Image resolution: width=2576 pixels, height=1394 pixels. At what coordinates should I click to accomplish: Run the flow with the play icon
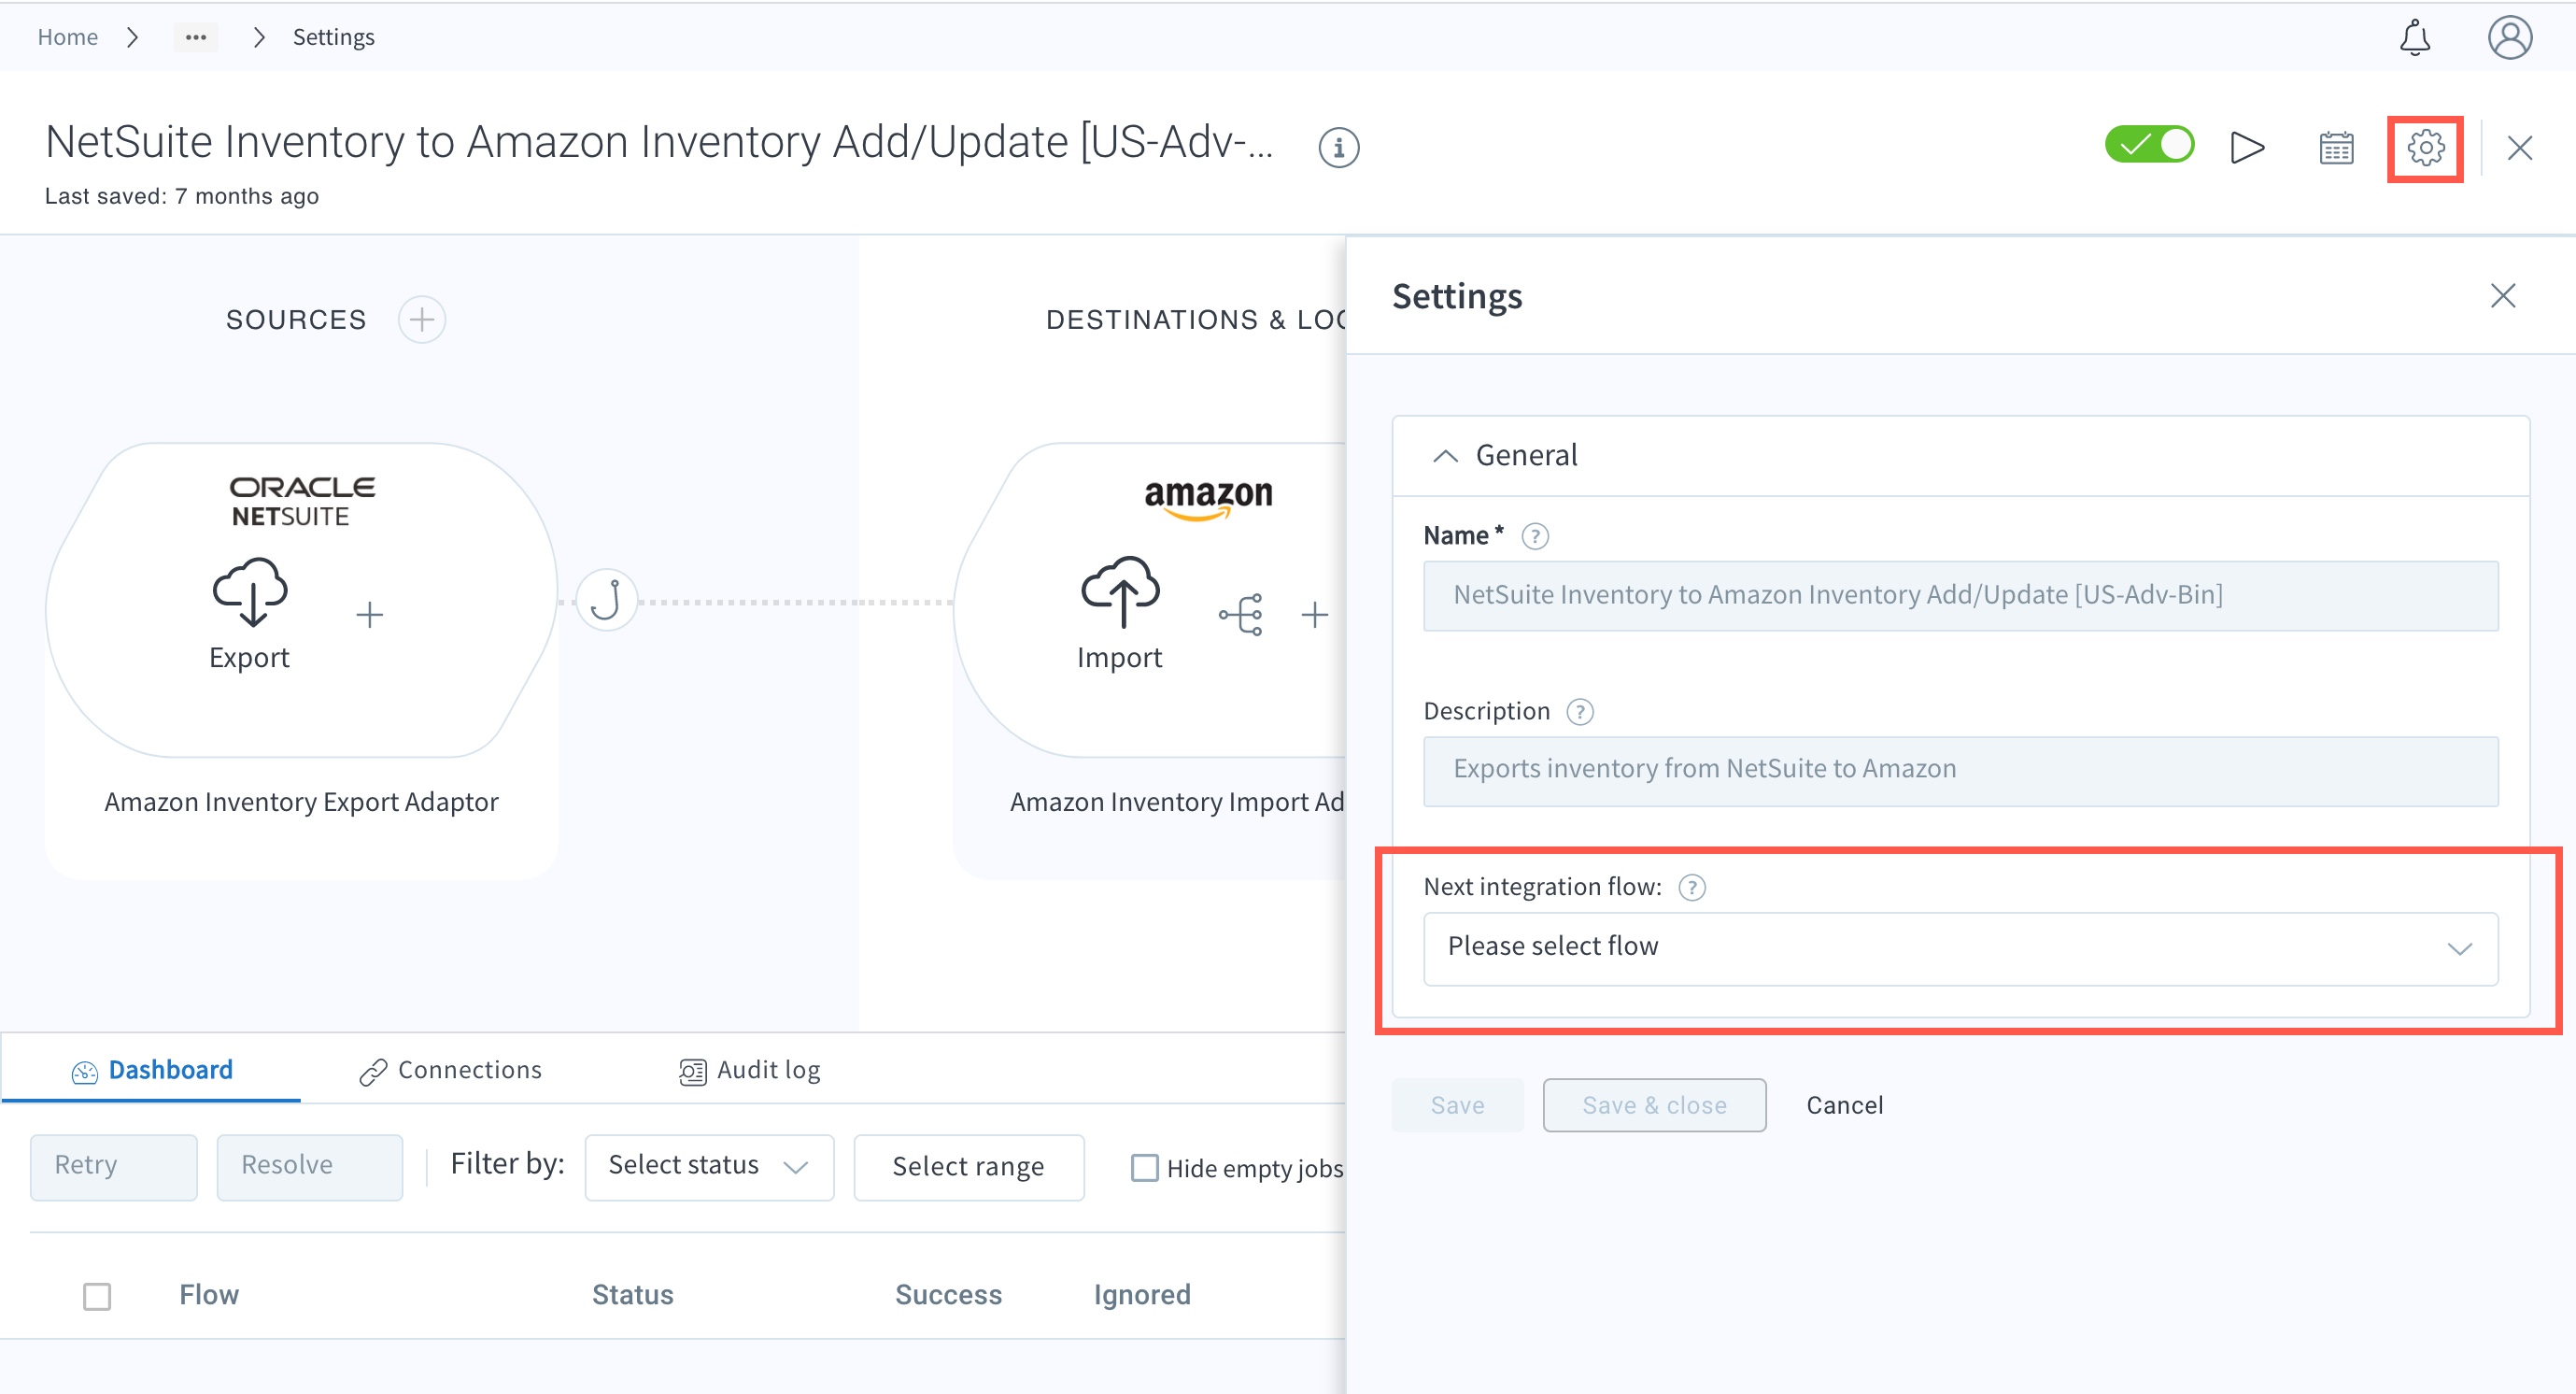pos(2247,148)
